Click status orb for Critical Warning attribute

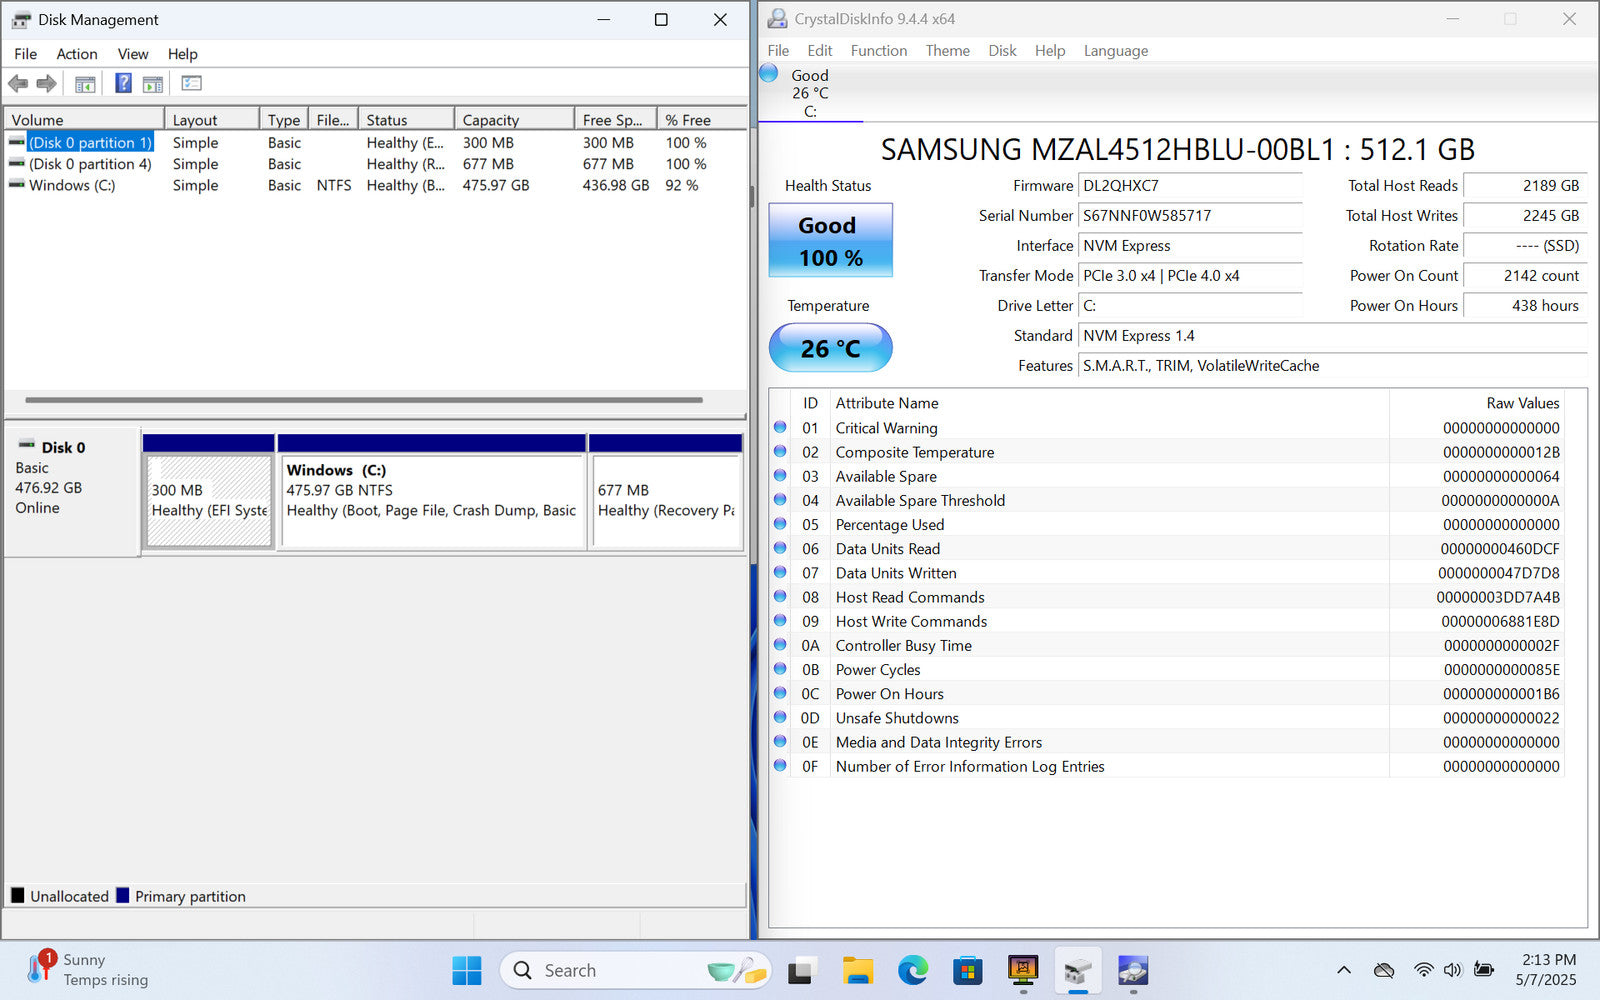pyautogui.click(x=780, y=427)
